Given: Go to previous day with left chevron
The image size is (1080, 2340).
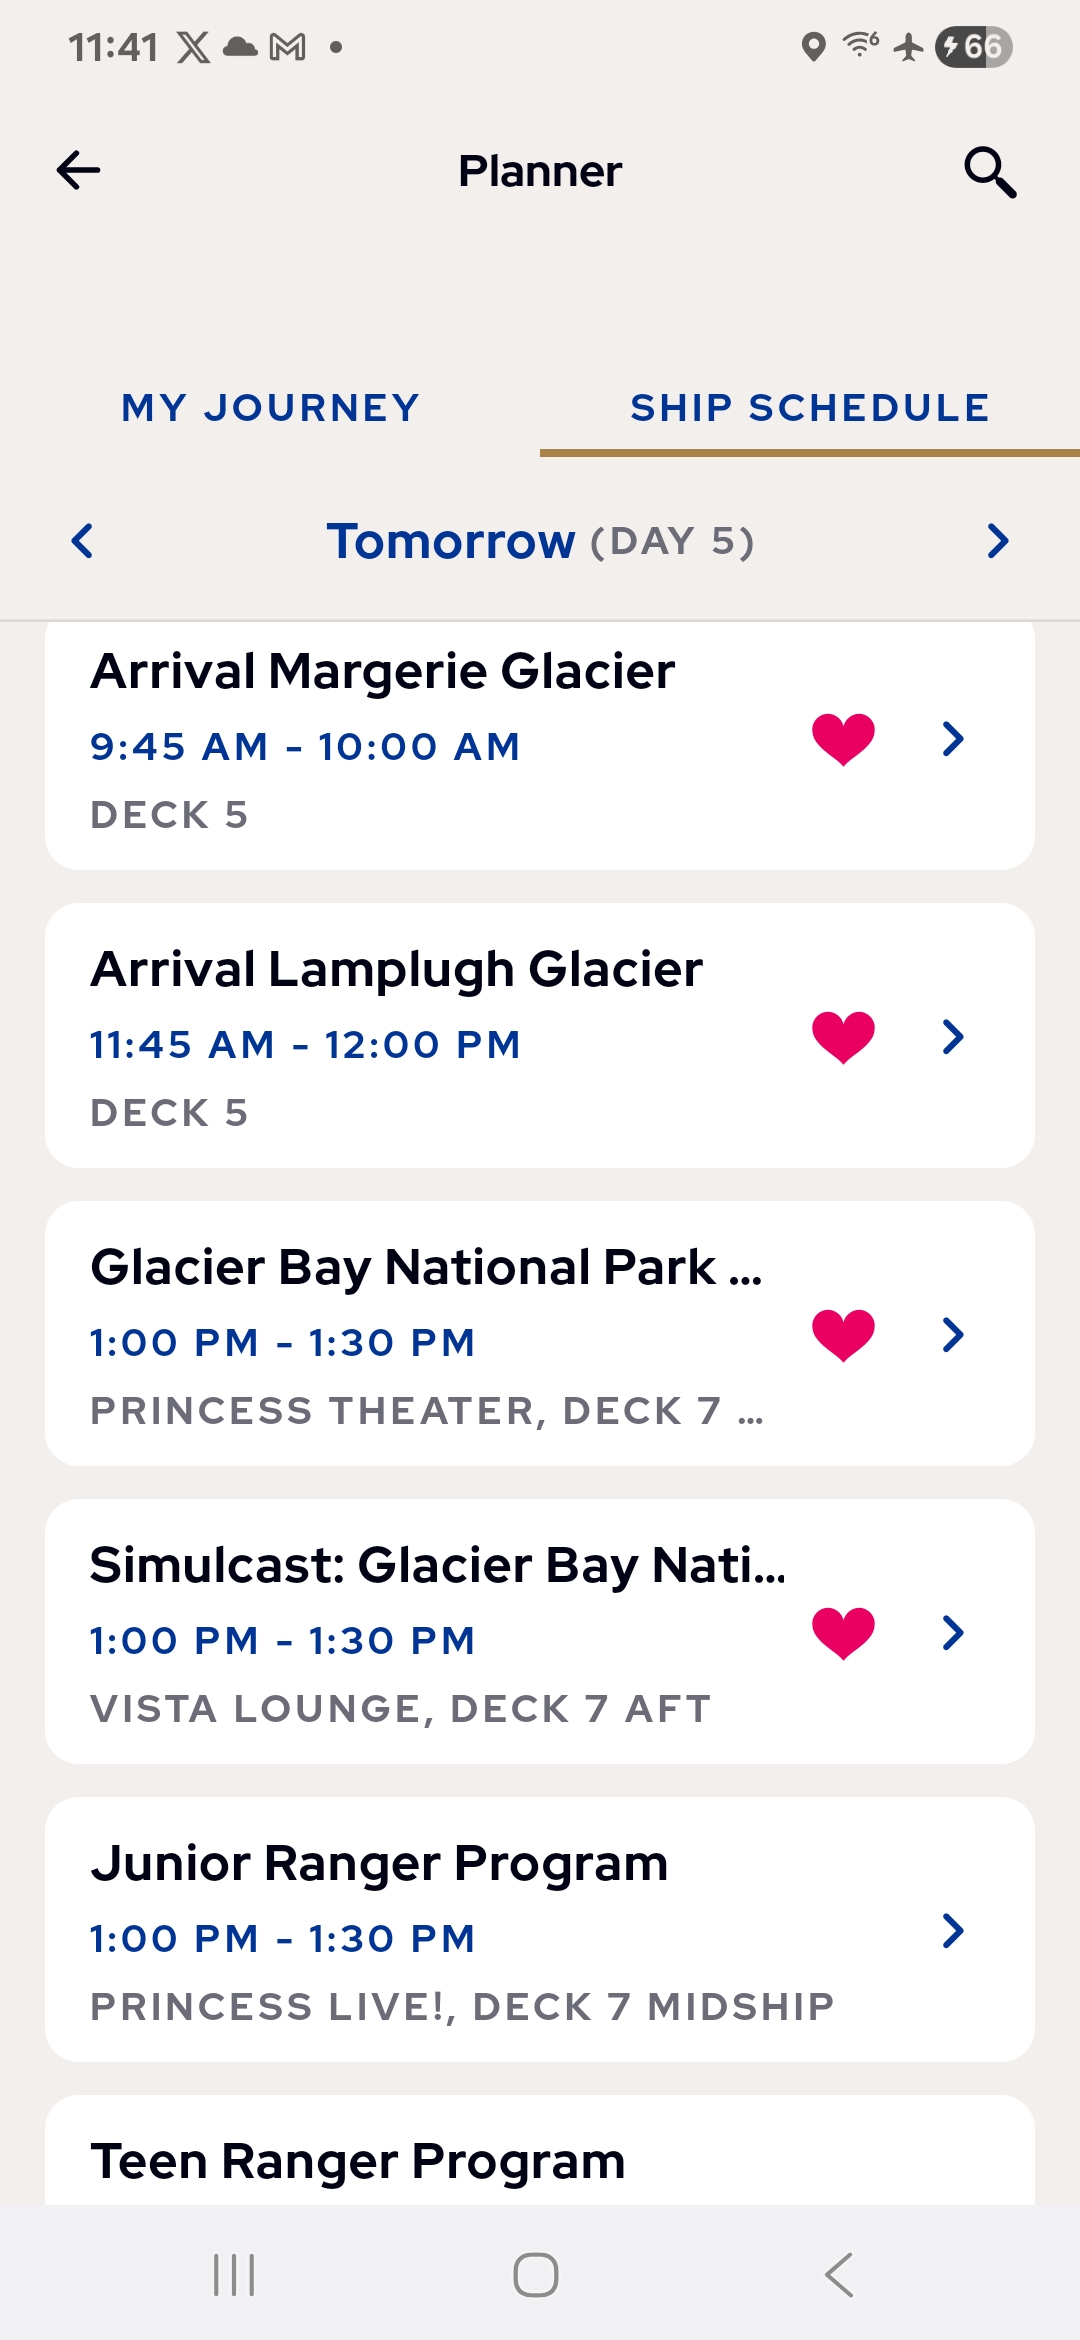Looking at the screenshot, I should 83,541.
